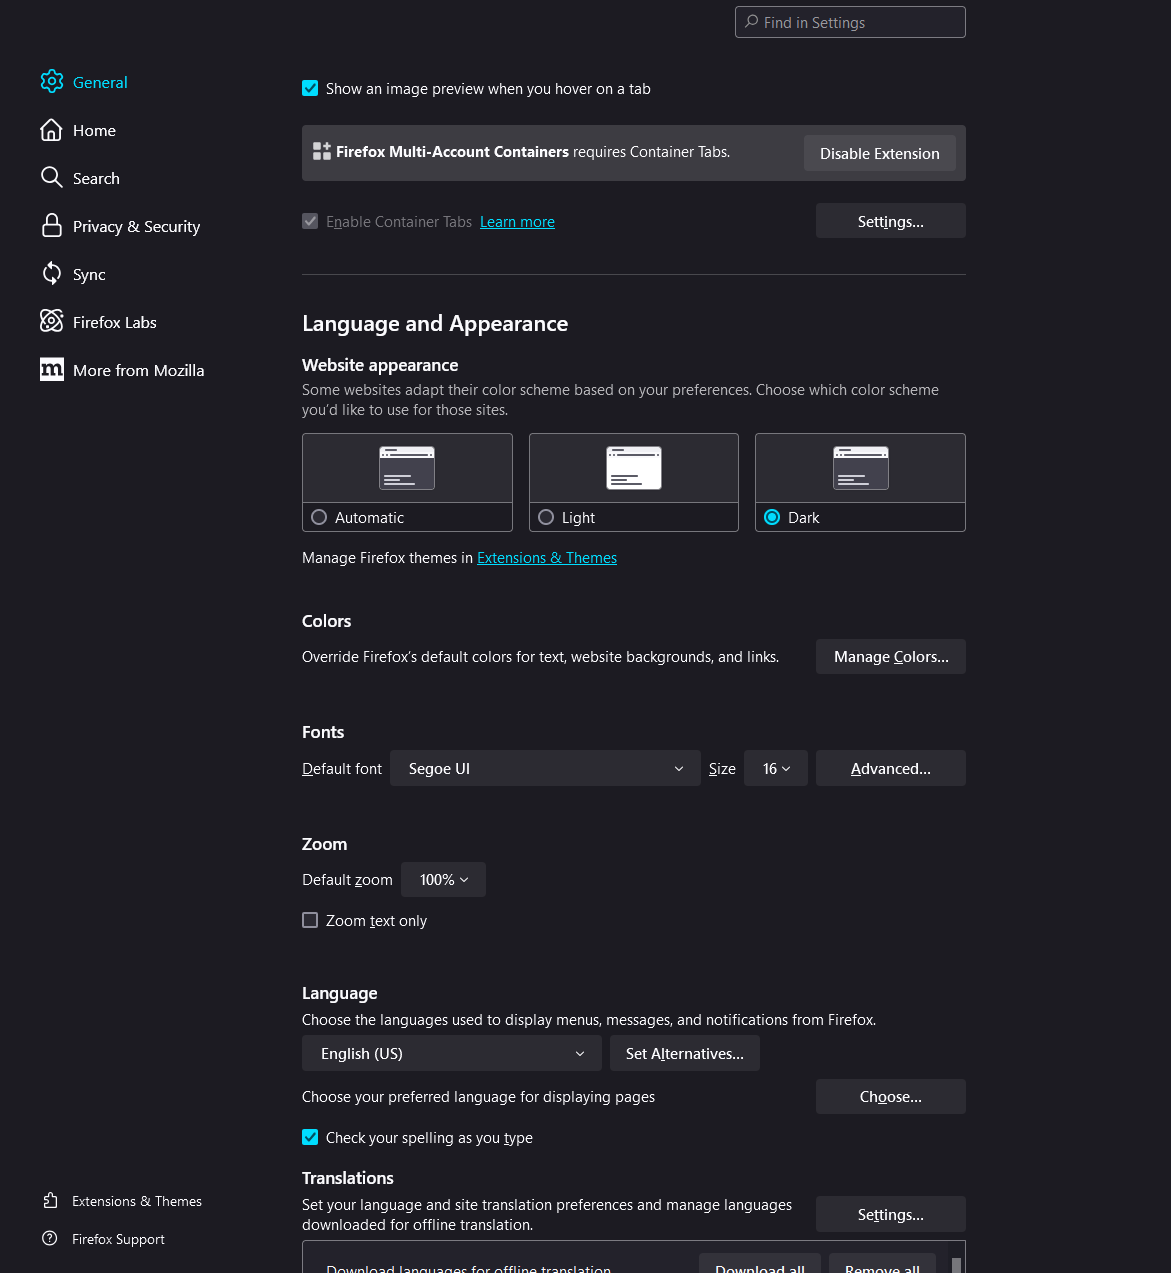This screenshot has height=1273, width=1171.
Task: Expand the Default zoom dropdown
Action: [x=443, y=880]
